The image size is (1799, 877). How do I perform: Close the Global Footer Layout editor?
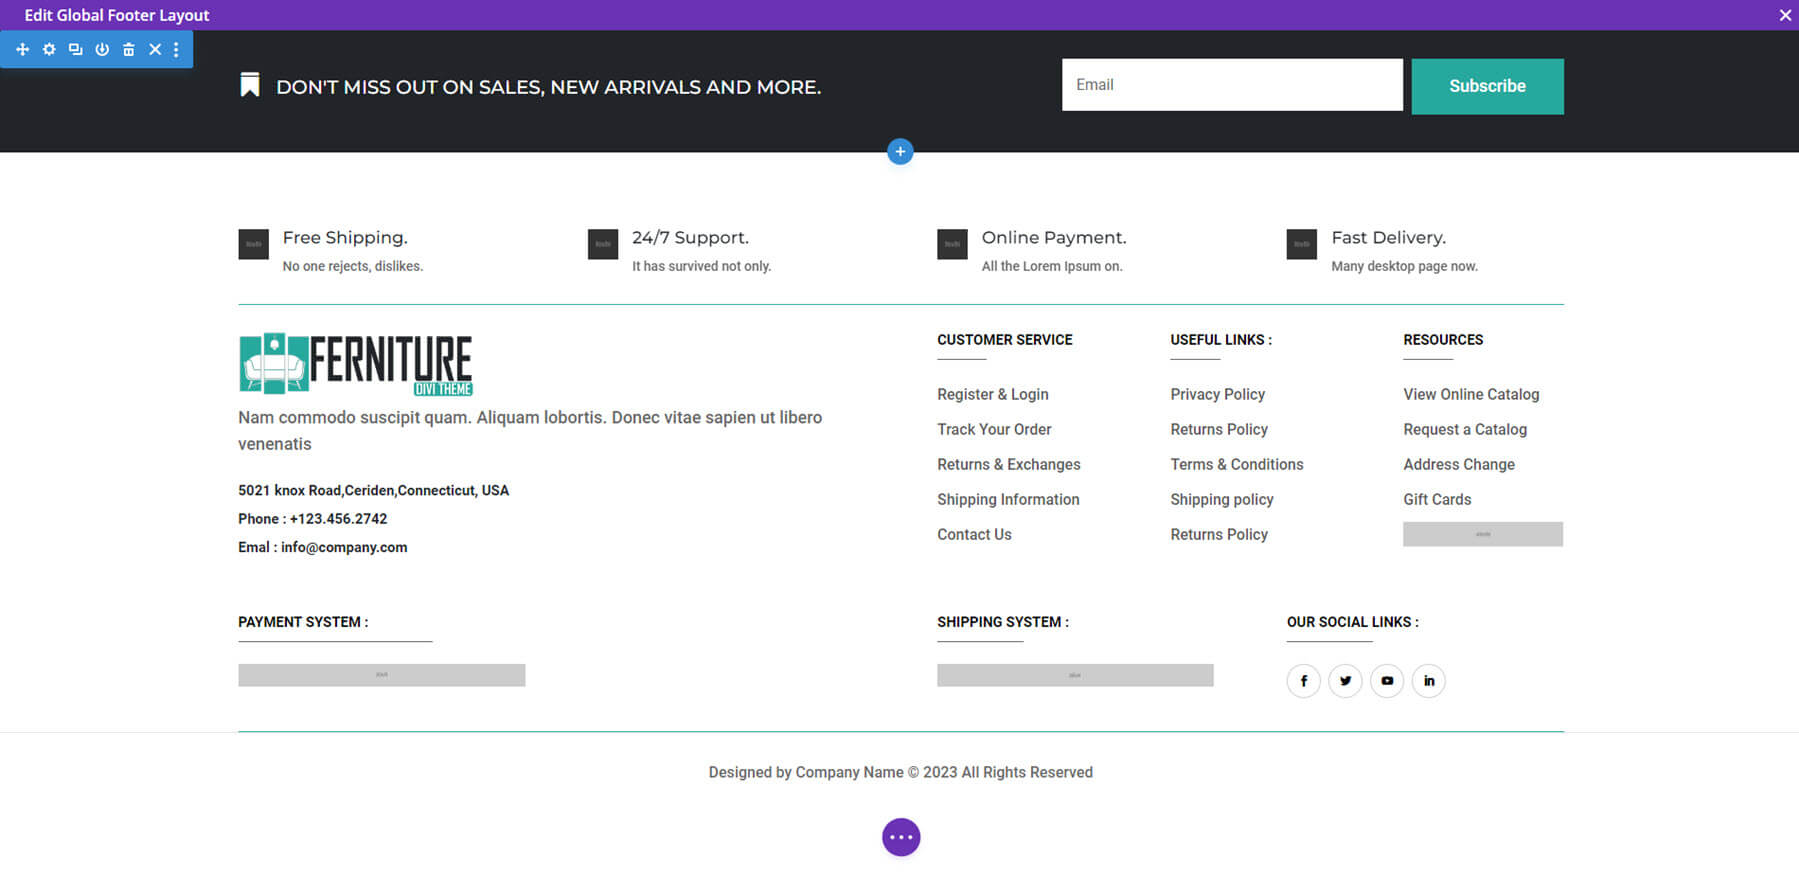pyautogui.click(x=1784, y=15)
